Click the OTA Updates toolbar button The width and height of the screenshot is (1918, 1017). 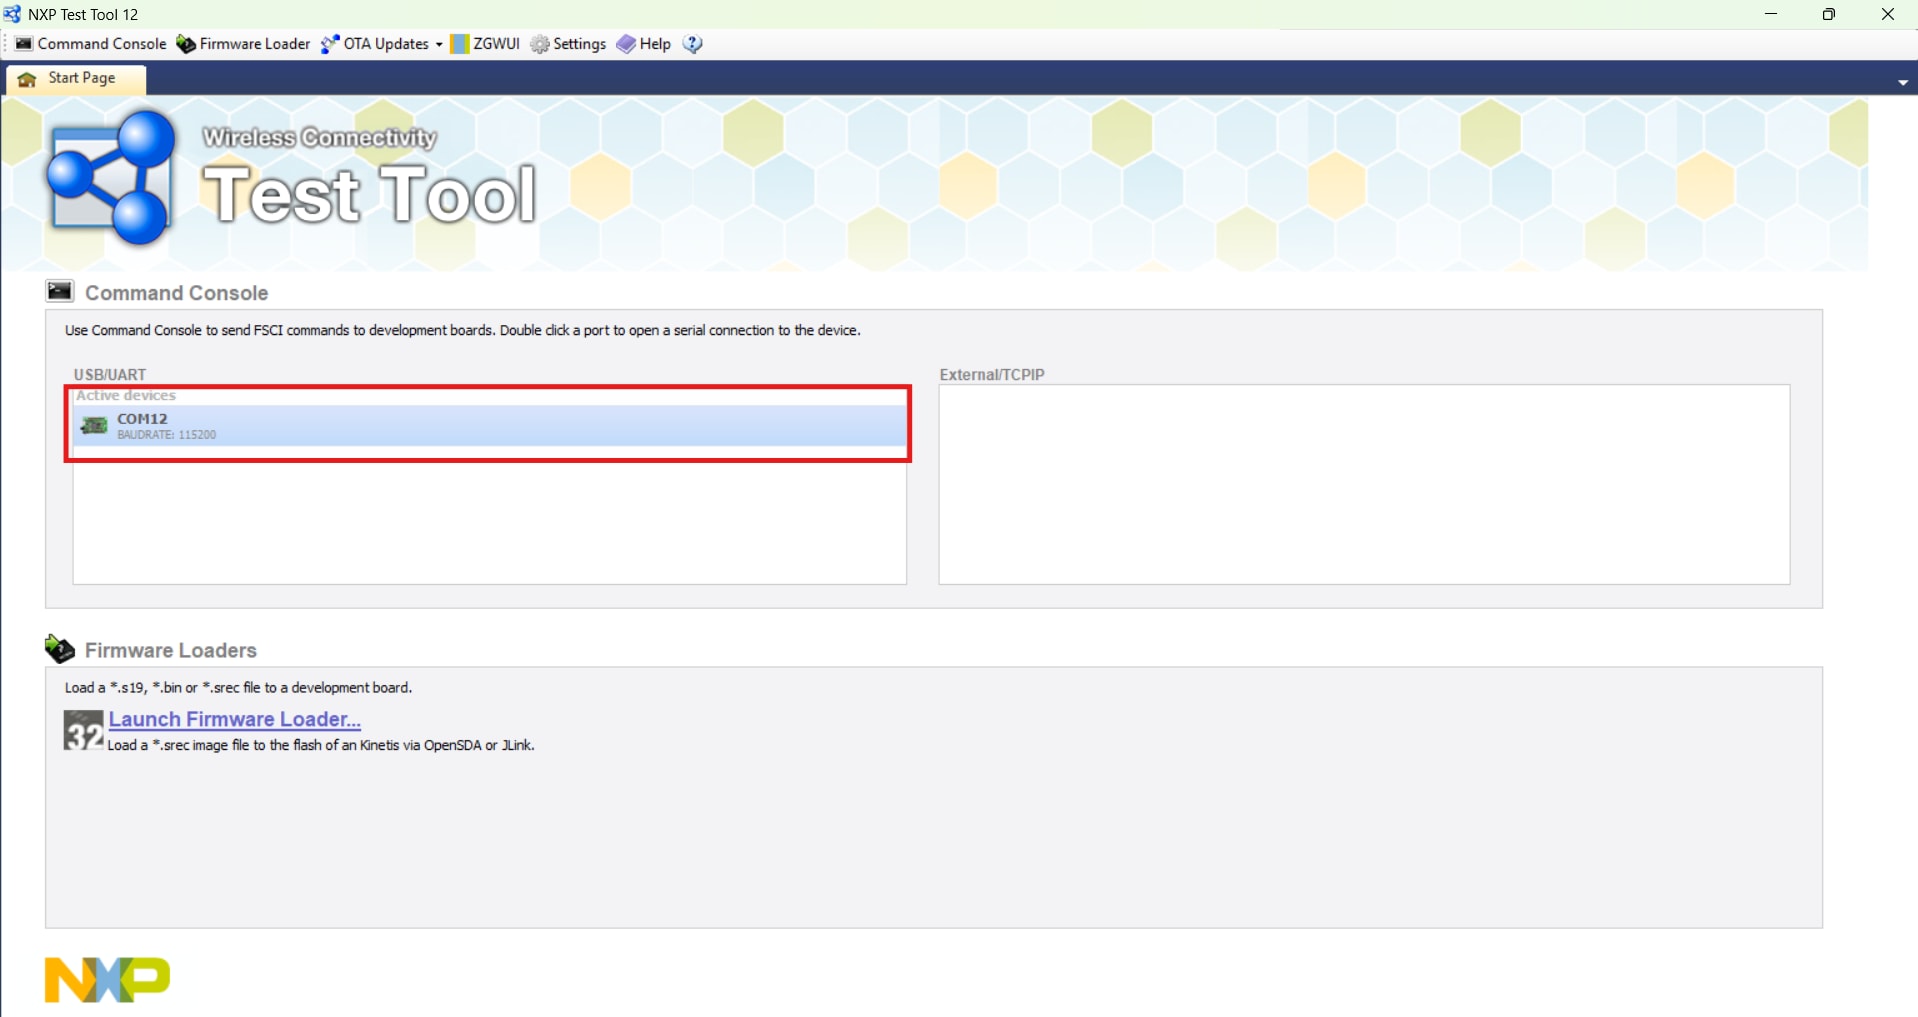point(376,44)
